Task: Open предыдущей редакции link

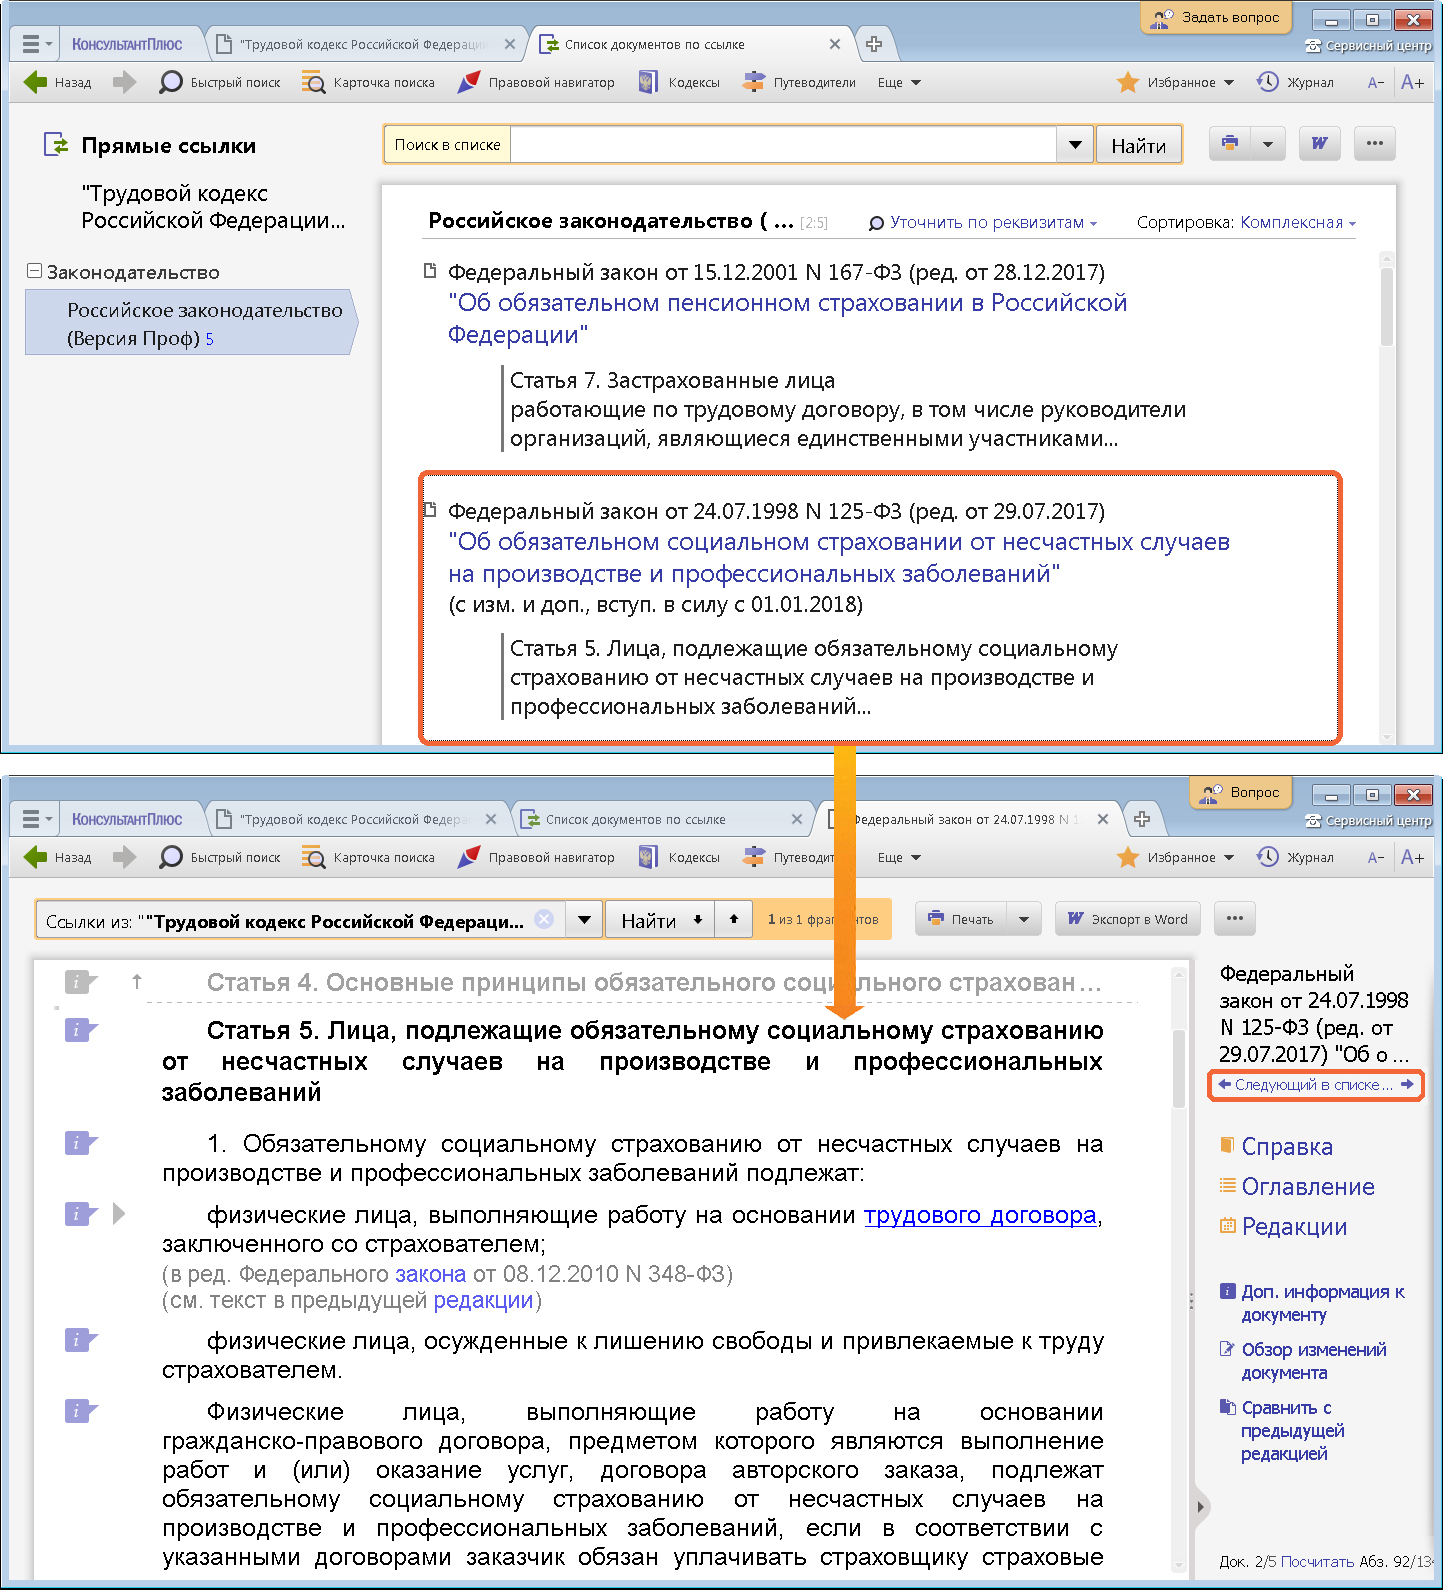Action: point(483,1300)
